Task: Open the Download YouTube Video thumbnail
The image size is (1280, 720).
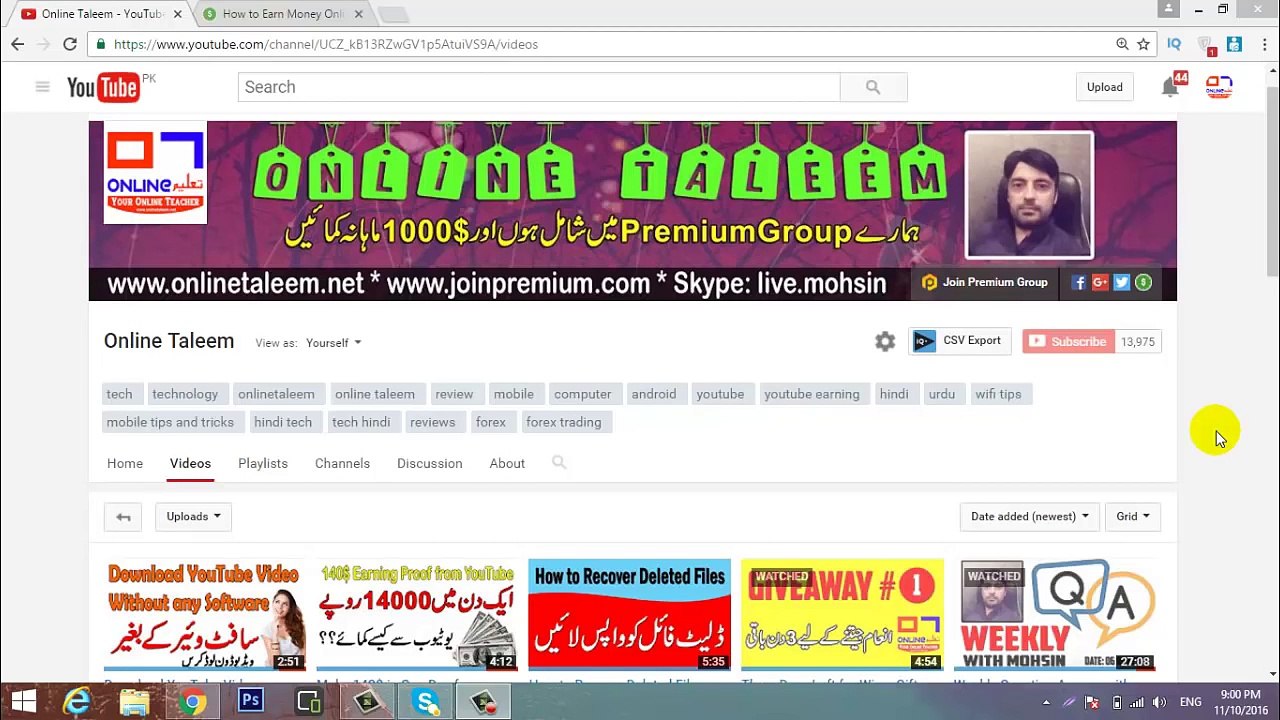Action: click(205, 615)
